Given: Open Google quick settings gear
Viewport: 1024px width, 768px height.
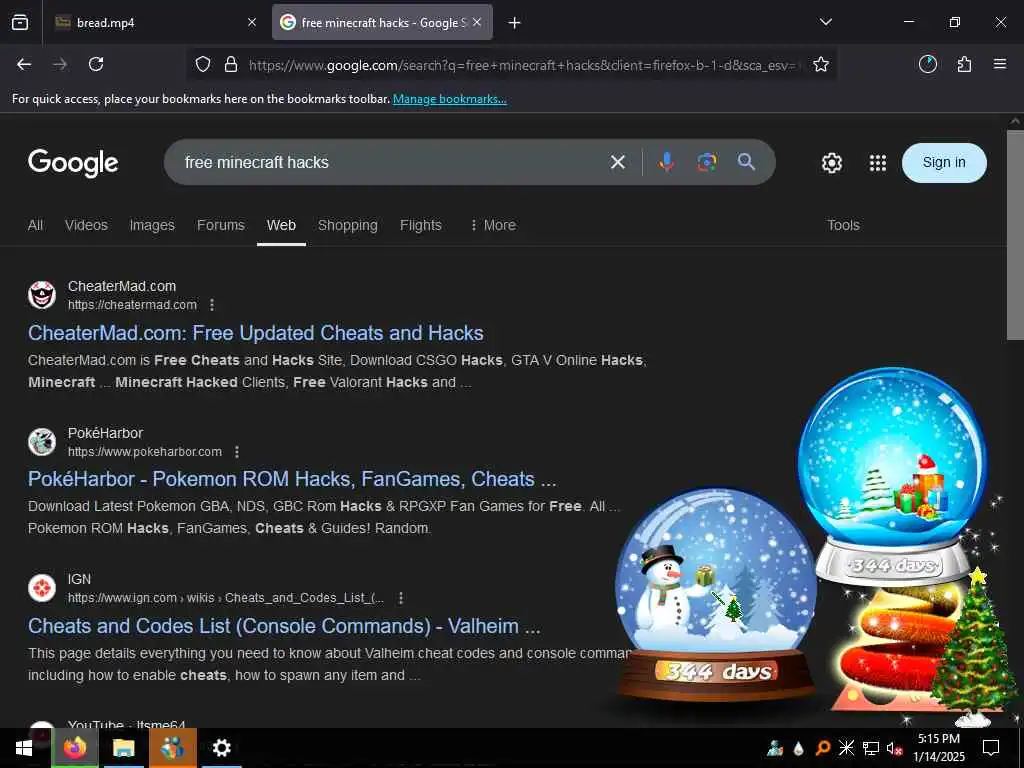Looking at the screenshot, I should [831, 163].
